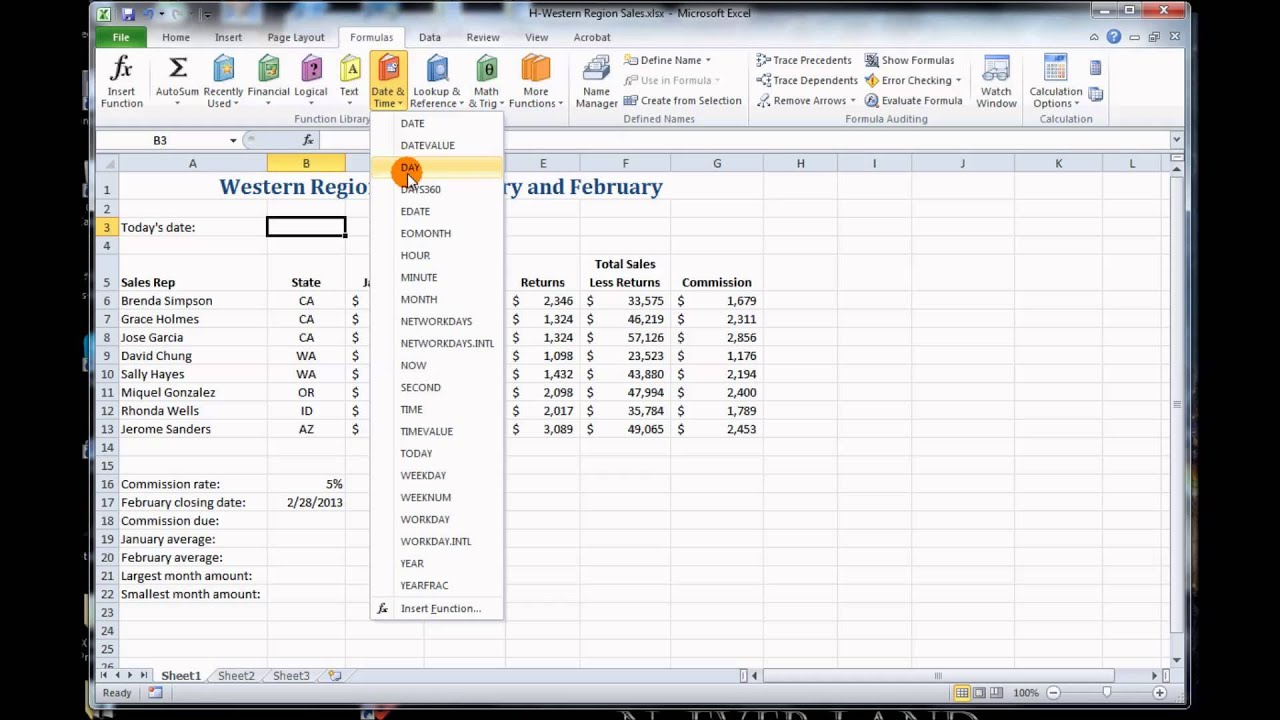Switch to Page Break Preview in status bar
The height and width of the screenshot is (720, 1280).
997,693
